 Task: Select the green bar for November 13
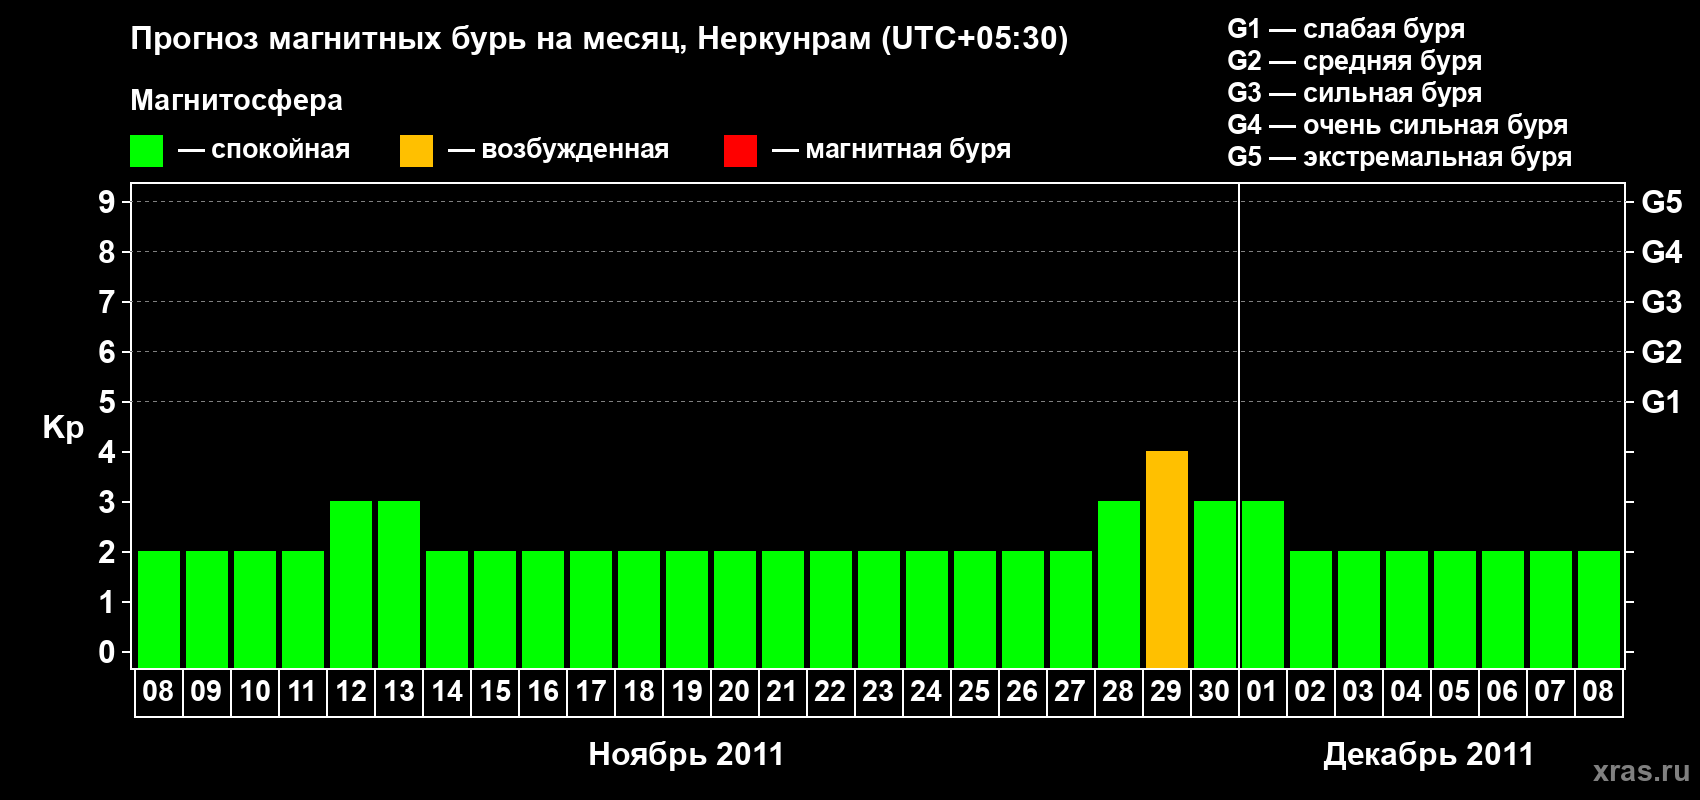(399, 584)
